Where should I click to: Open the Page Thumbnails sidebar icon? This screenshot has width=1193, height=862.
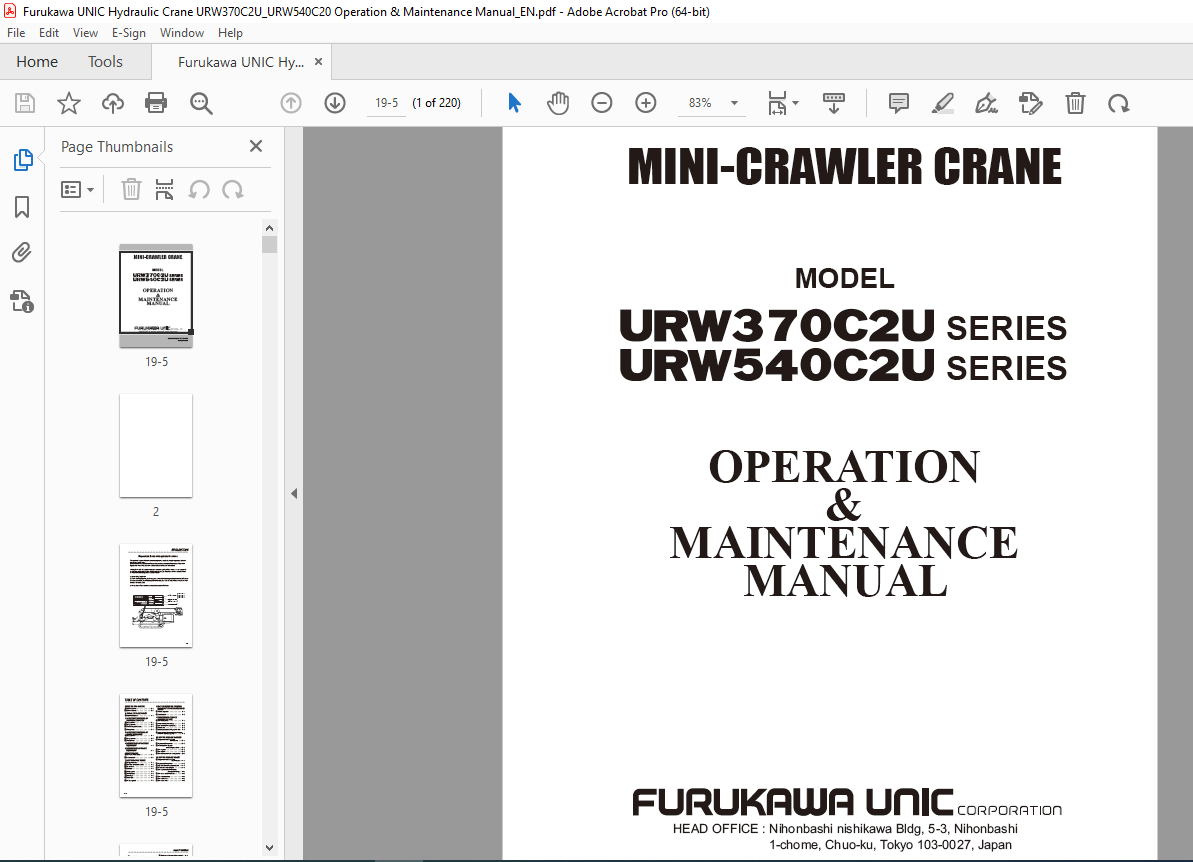23,160
